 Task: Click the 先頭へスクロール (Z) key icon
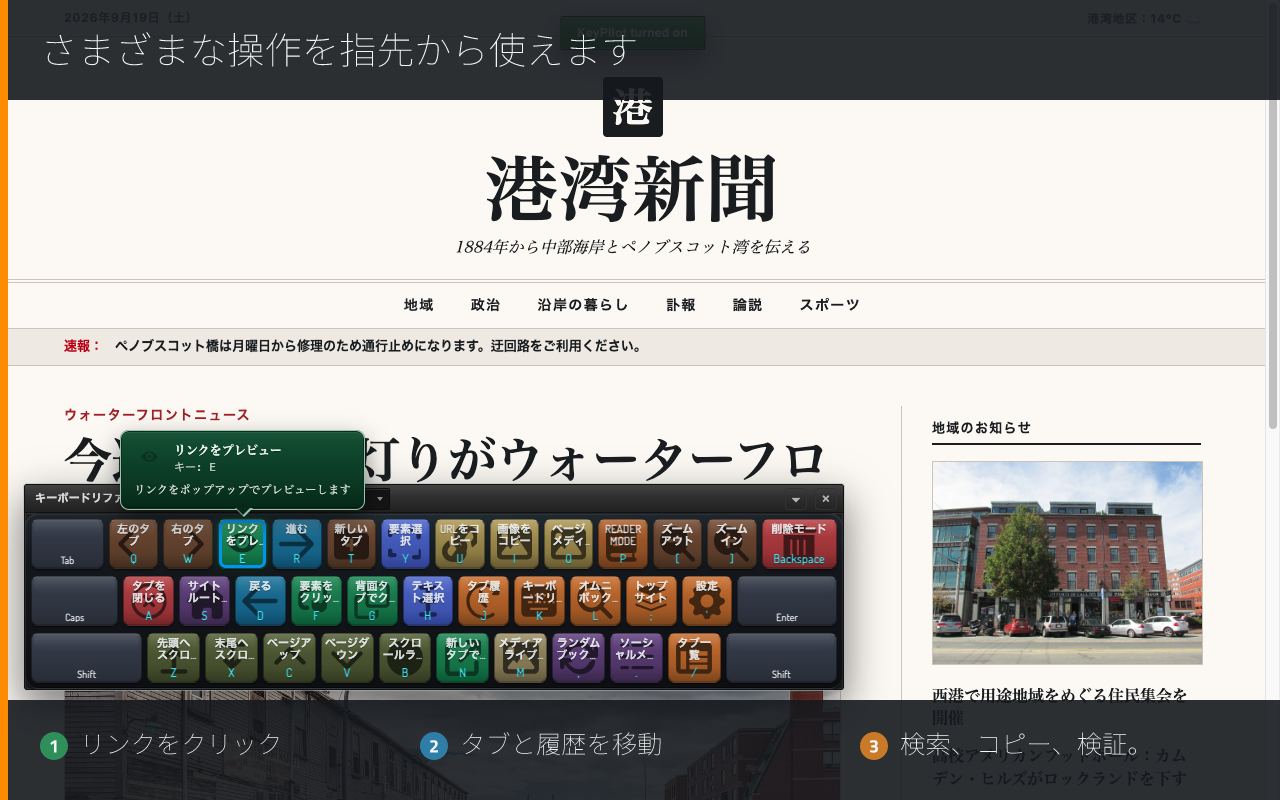tap(173, 658)
